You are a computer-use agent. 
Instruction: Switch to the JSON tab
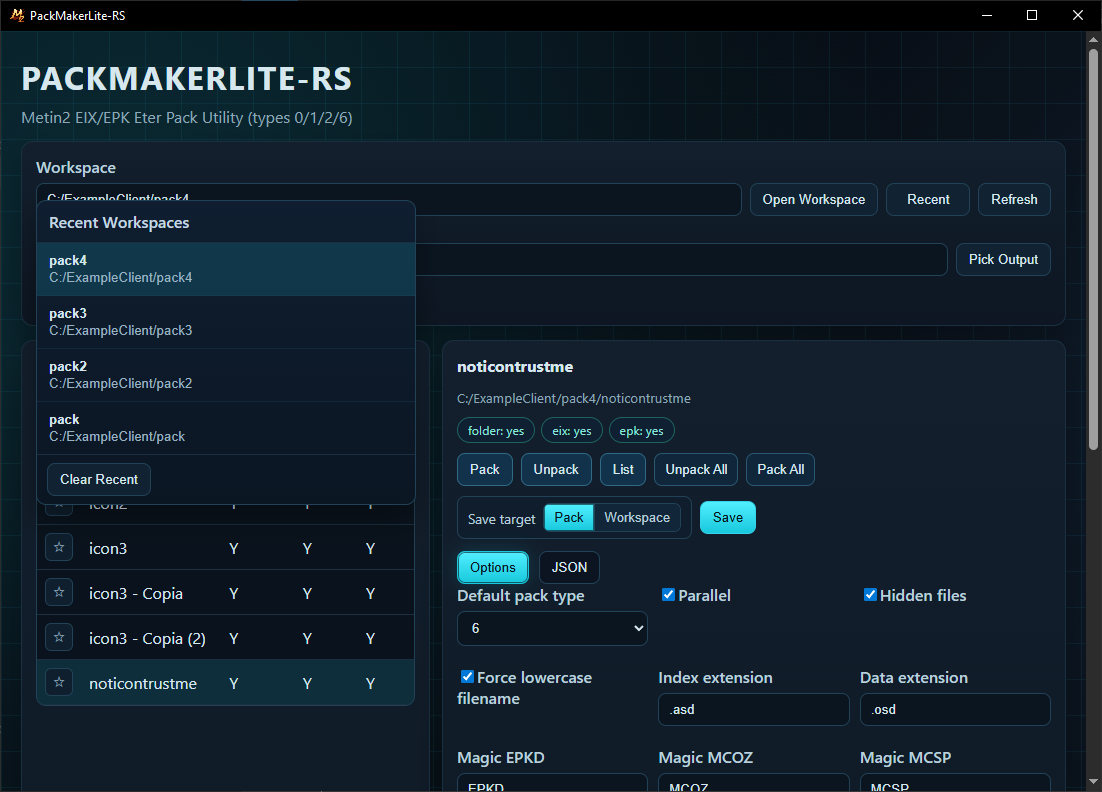pos(569,567)
